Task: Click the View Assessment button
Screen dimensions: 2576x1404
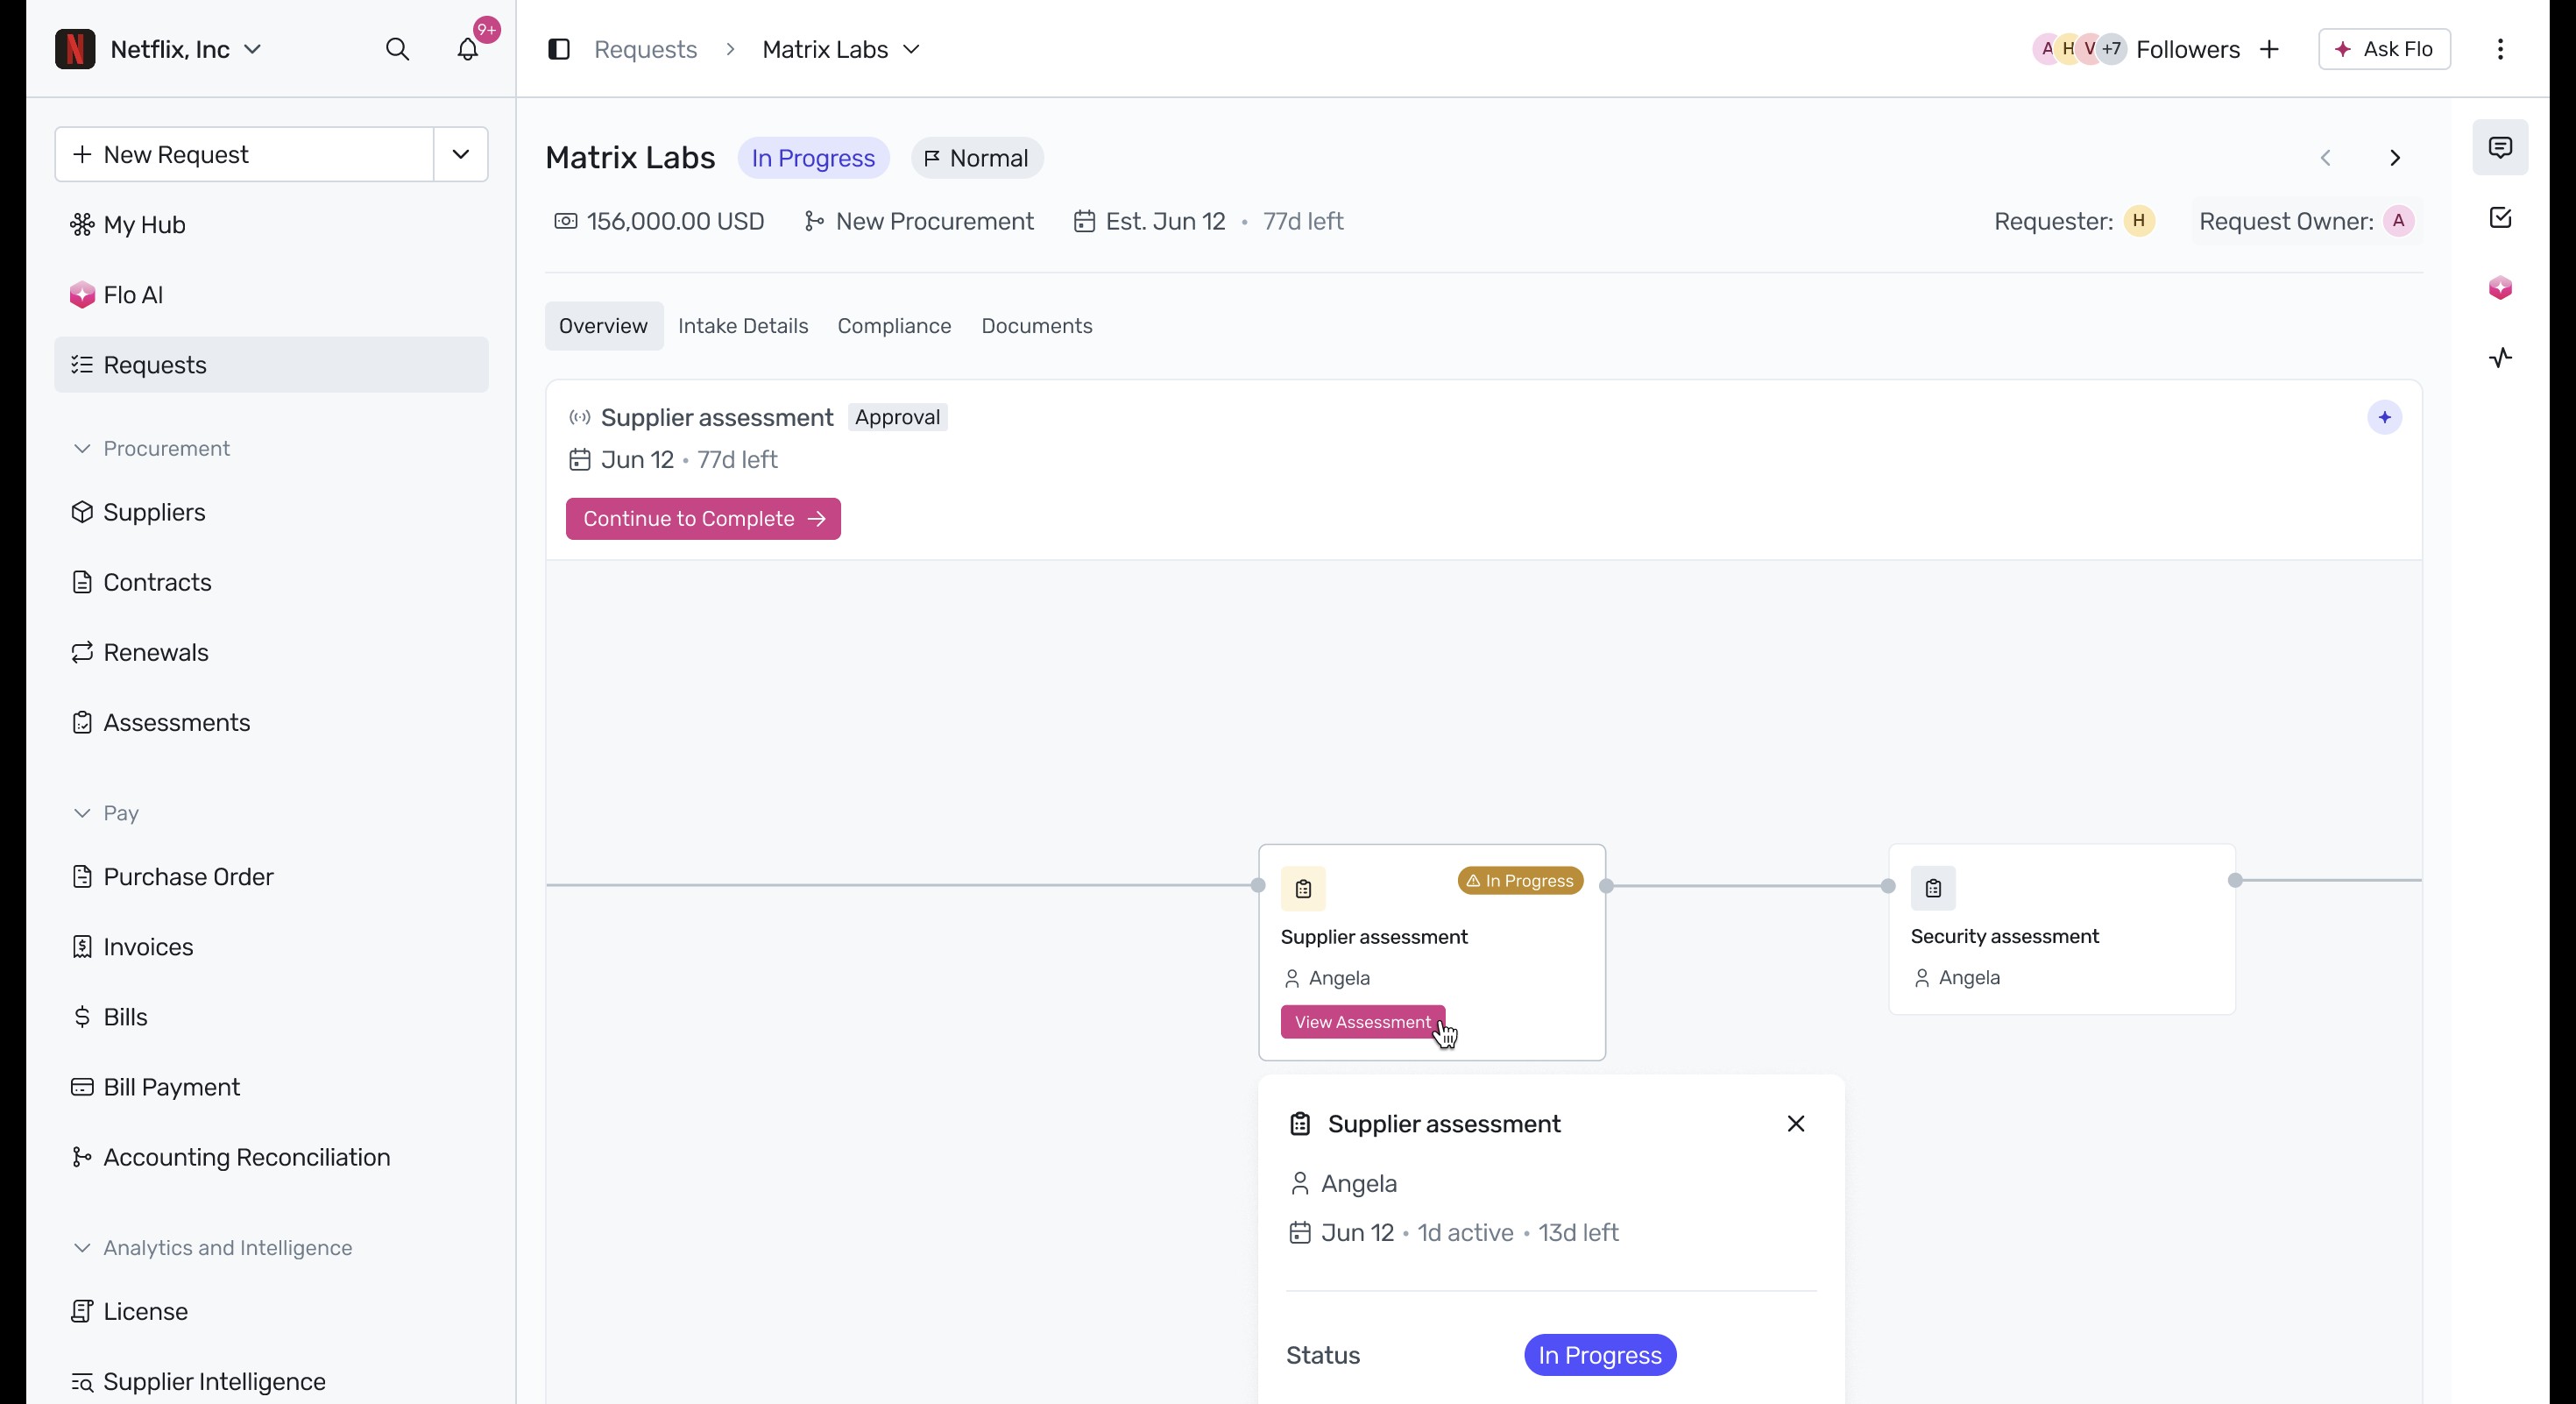Action: [x=1363, y=1022]
